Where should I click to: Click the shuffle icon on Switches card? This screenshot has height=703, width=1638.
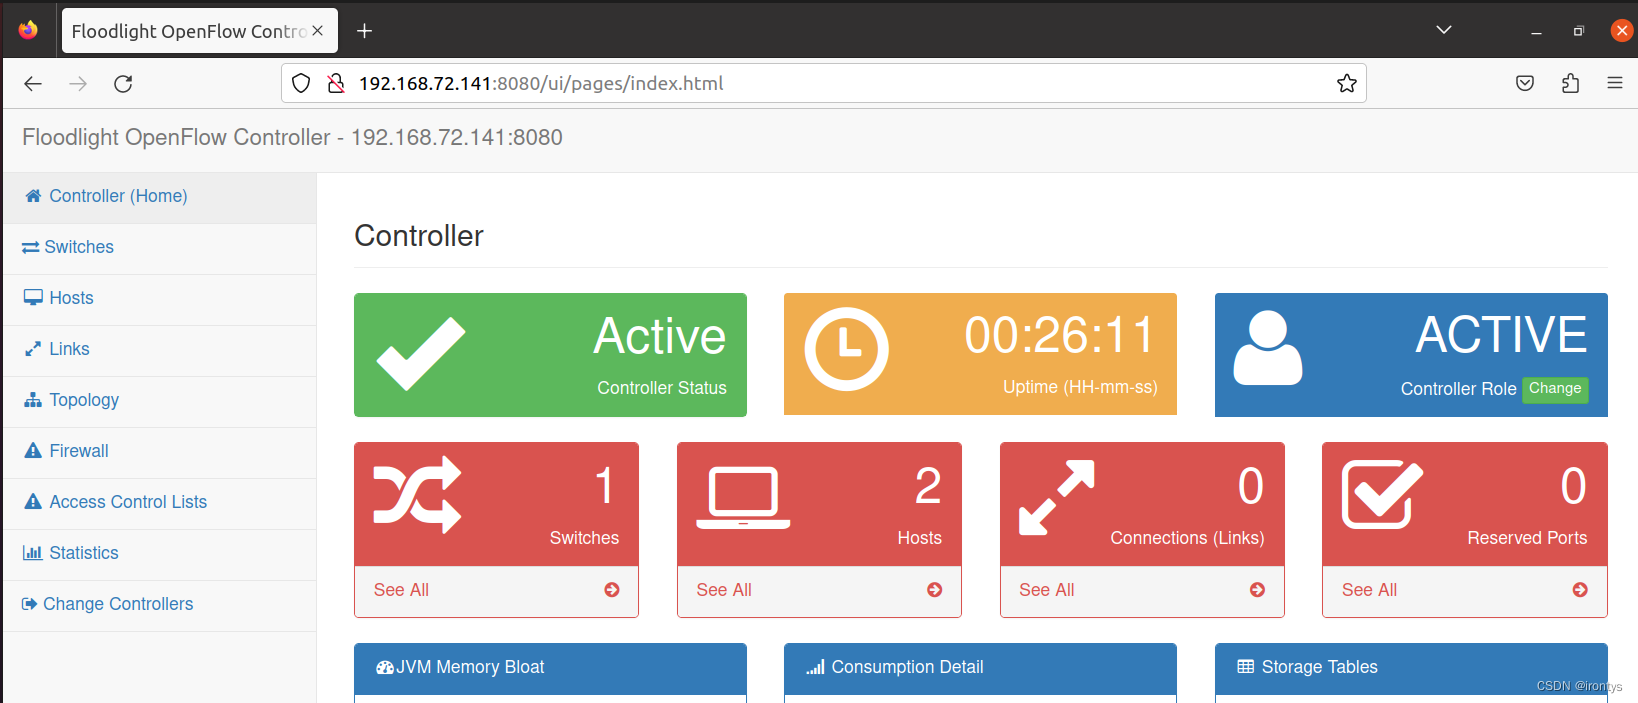(x=418, y=495)
